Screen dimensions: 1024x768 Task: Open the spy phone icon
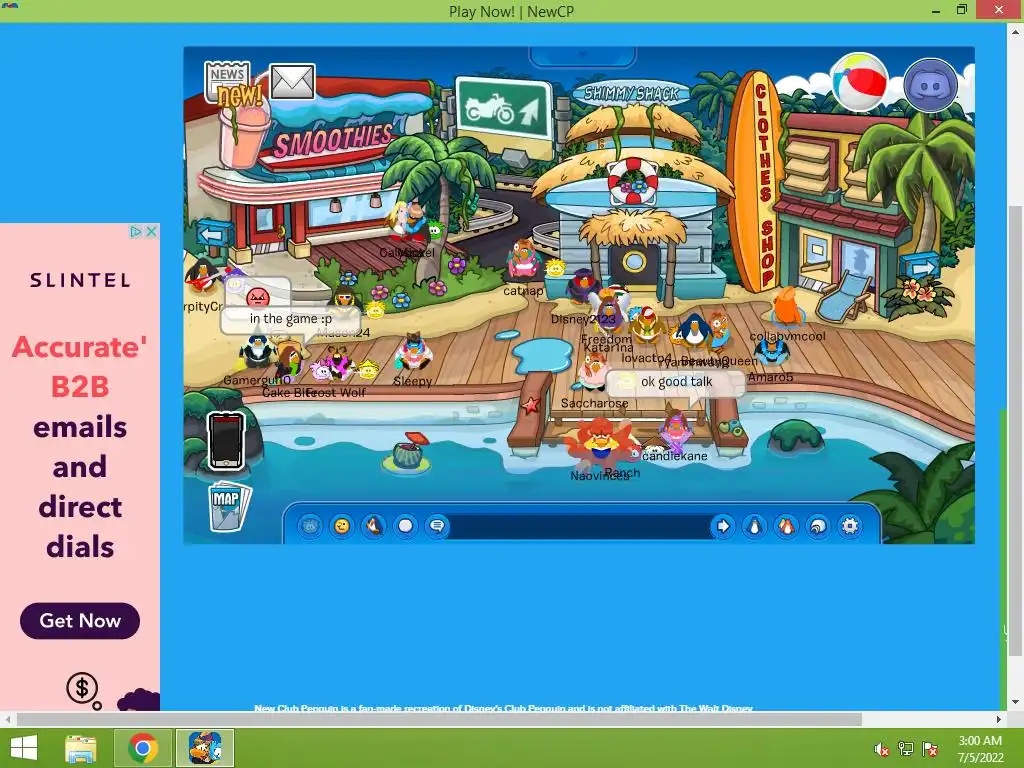coord(226,441)
